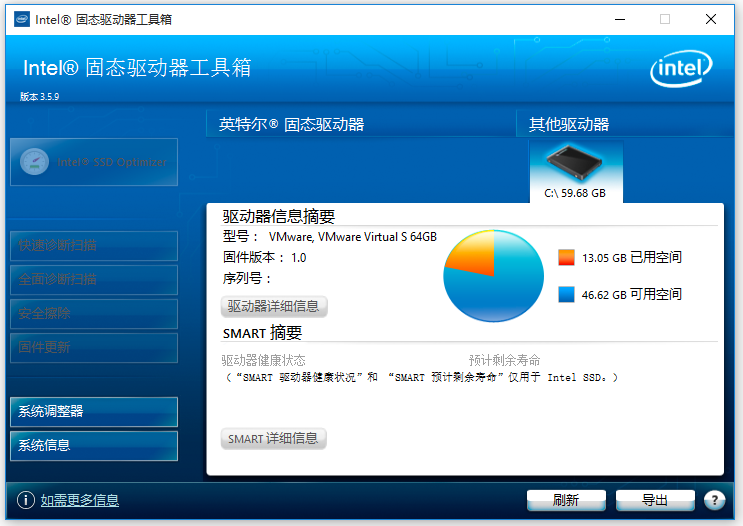Click the SMART 摘要 heading
This screenshot has width=743, height=526.
coord(262,333)
